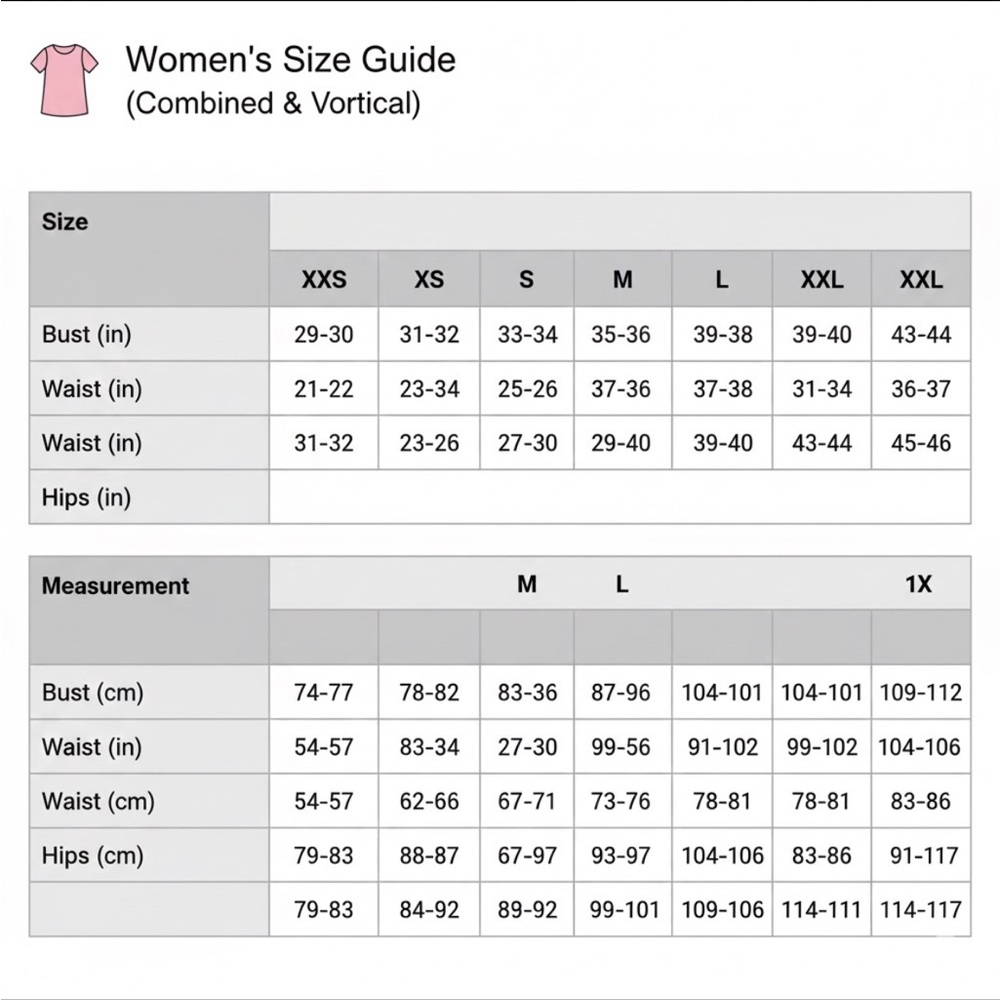Image resolution: width=1000 pixels, height=1000 pixels.
Task: Click the Women's Size Guide title
Action: pyautogui.click(x=290, y=60)
